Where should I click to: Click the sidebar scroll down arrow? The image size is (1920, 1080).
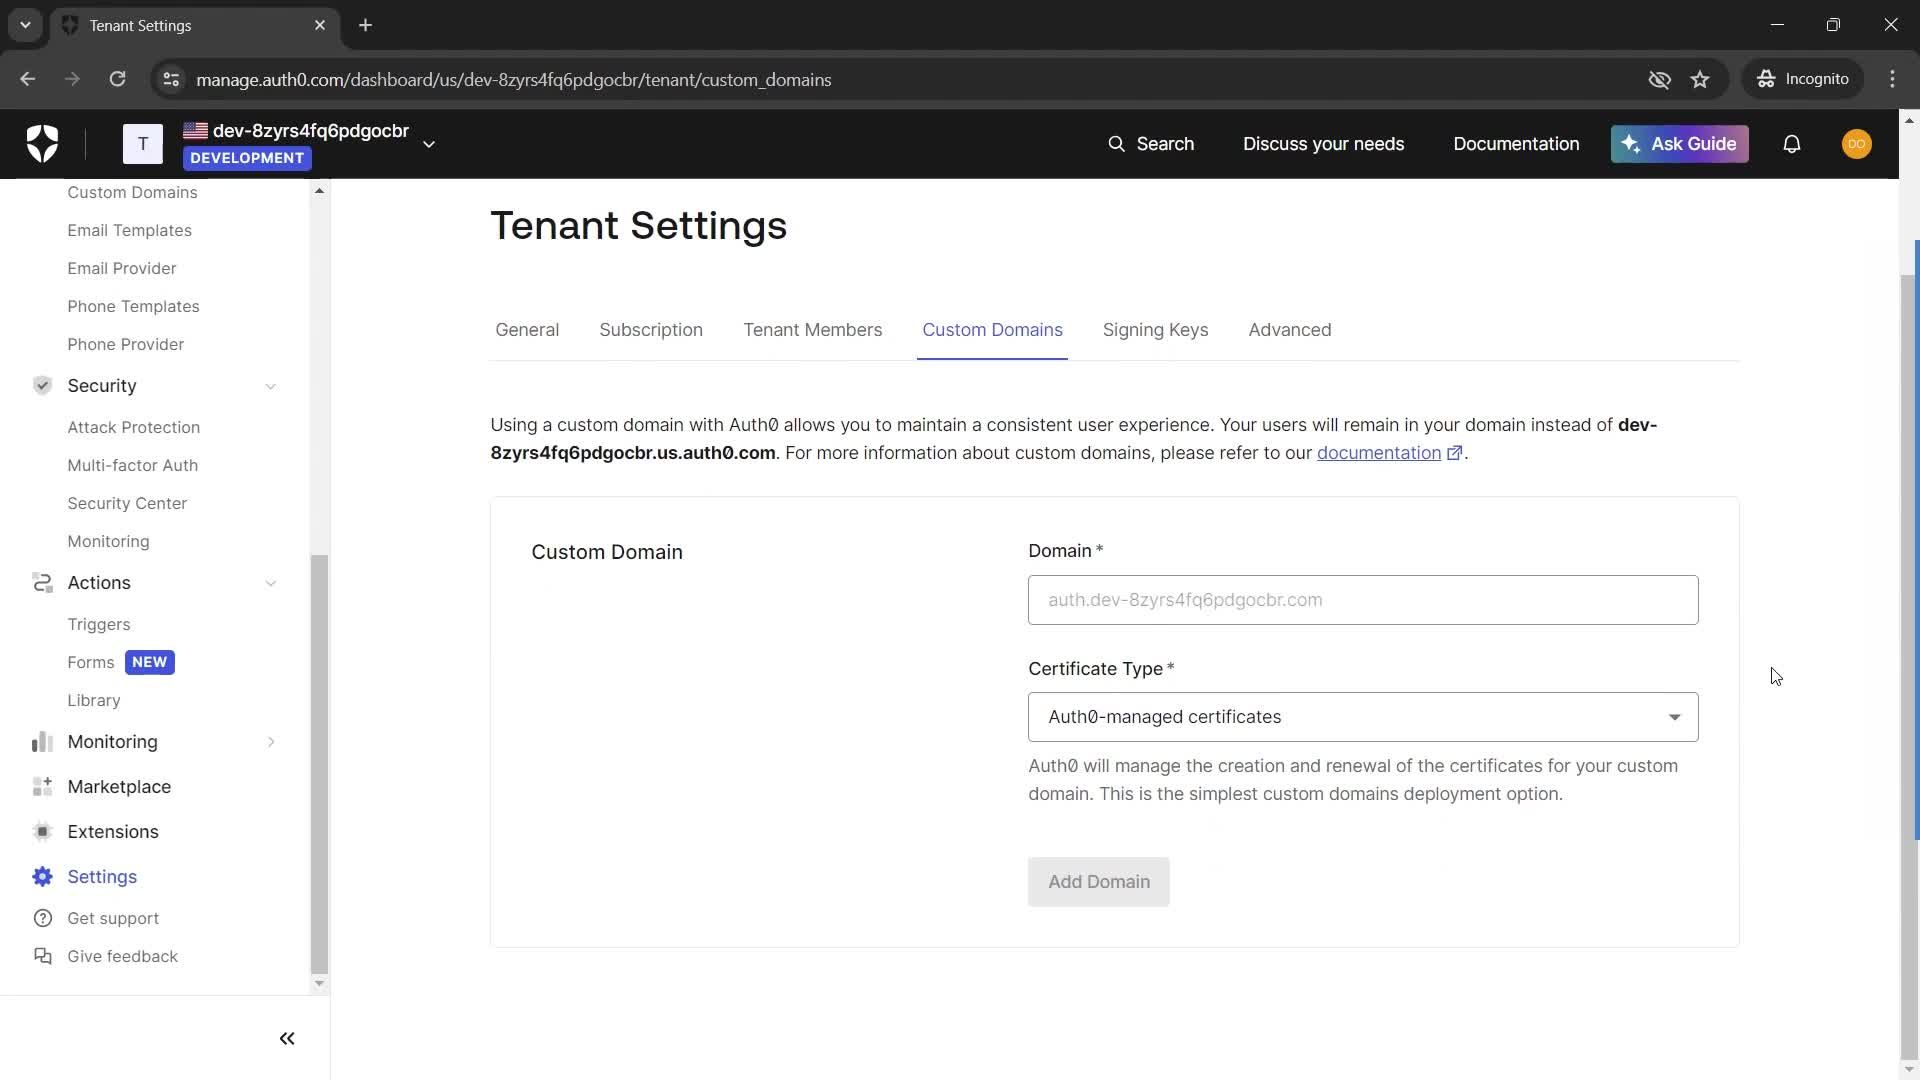[x=319, y=984]
